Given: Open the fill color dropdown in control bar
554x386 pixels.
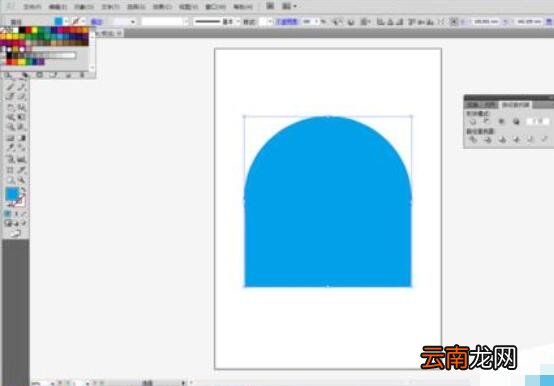Looking at the screenshot, I should pos(66,22).
